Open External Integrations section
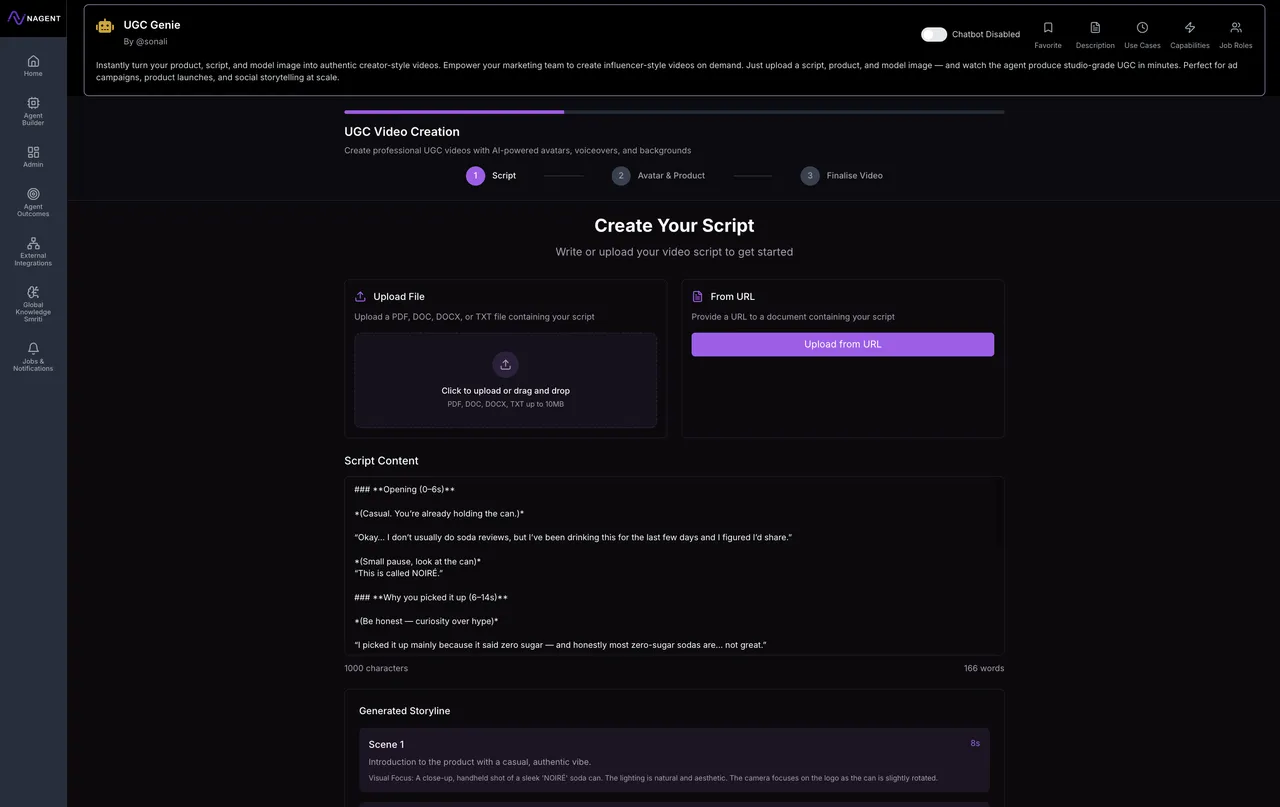 (33, 250)
